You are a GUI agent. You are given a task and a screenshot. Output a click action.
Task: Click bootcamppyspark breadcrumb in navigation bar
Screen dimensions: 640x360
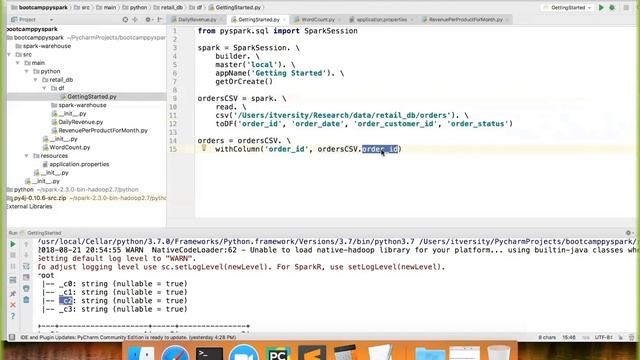43,8
